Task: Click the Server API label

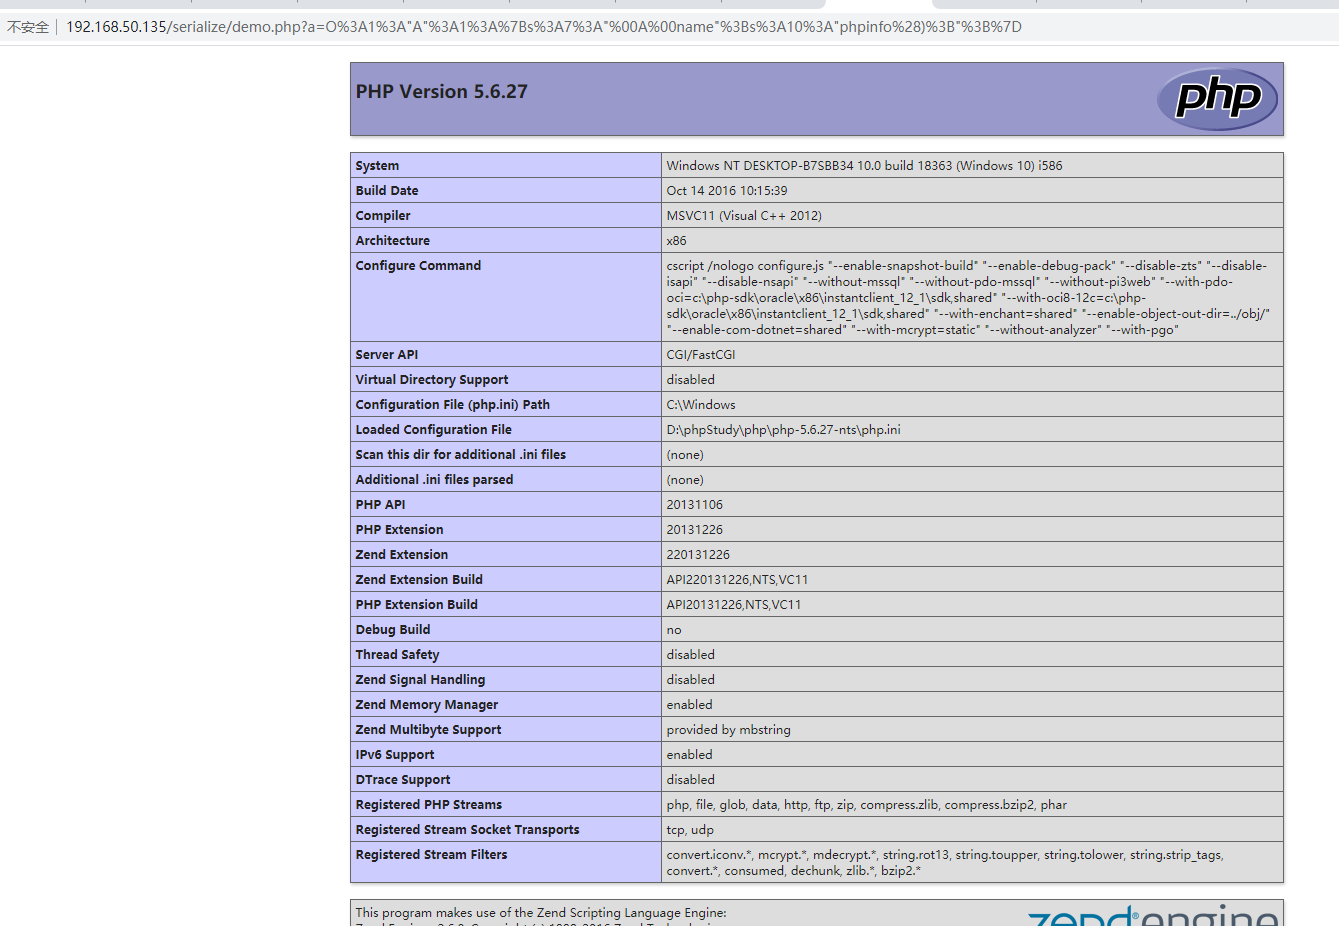Action: (x=387, y=355)
